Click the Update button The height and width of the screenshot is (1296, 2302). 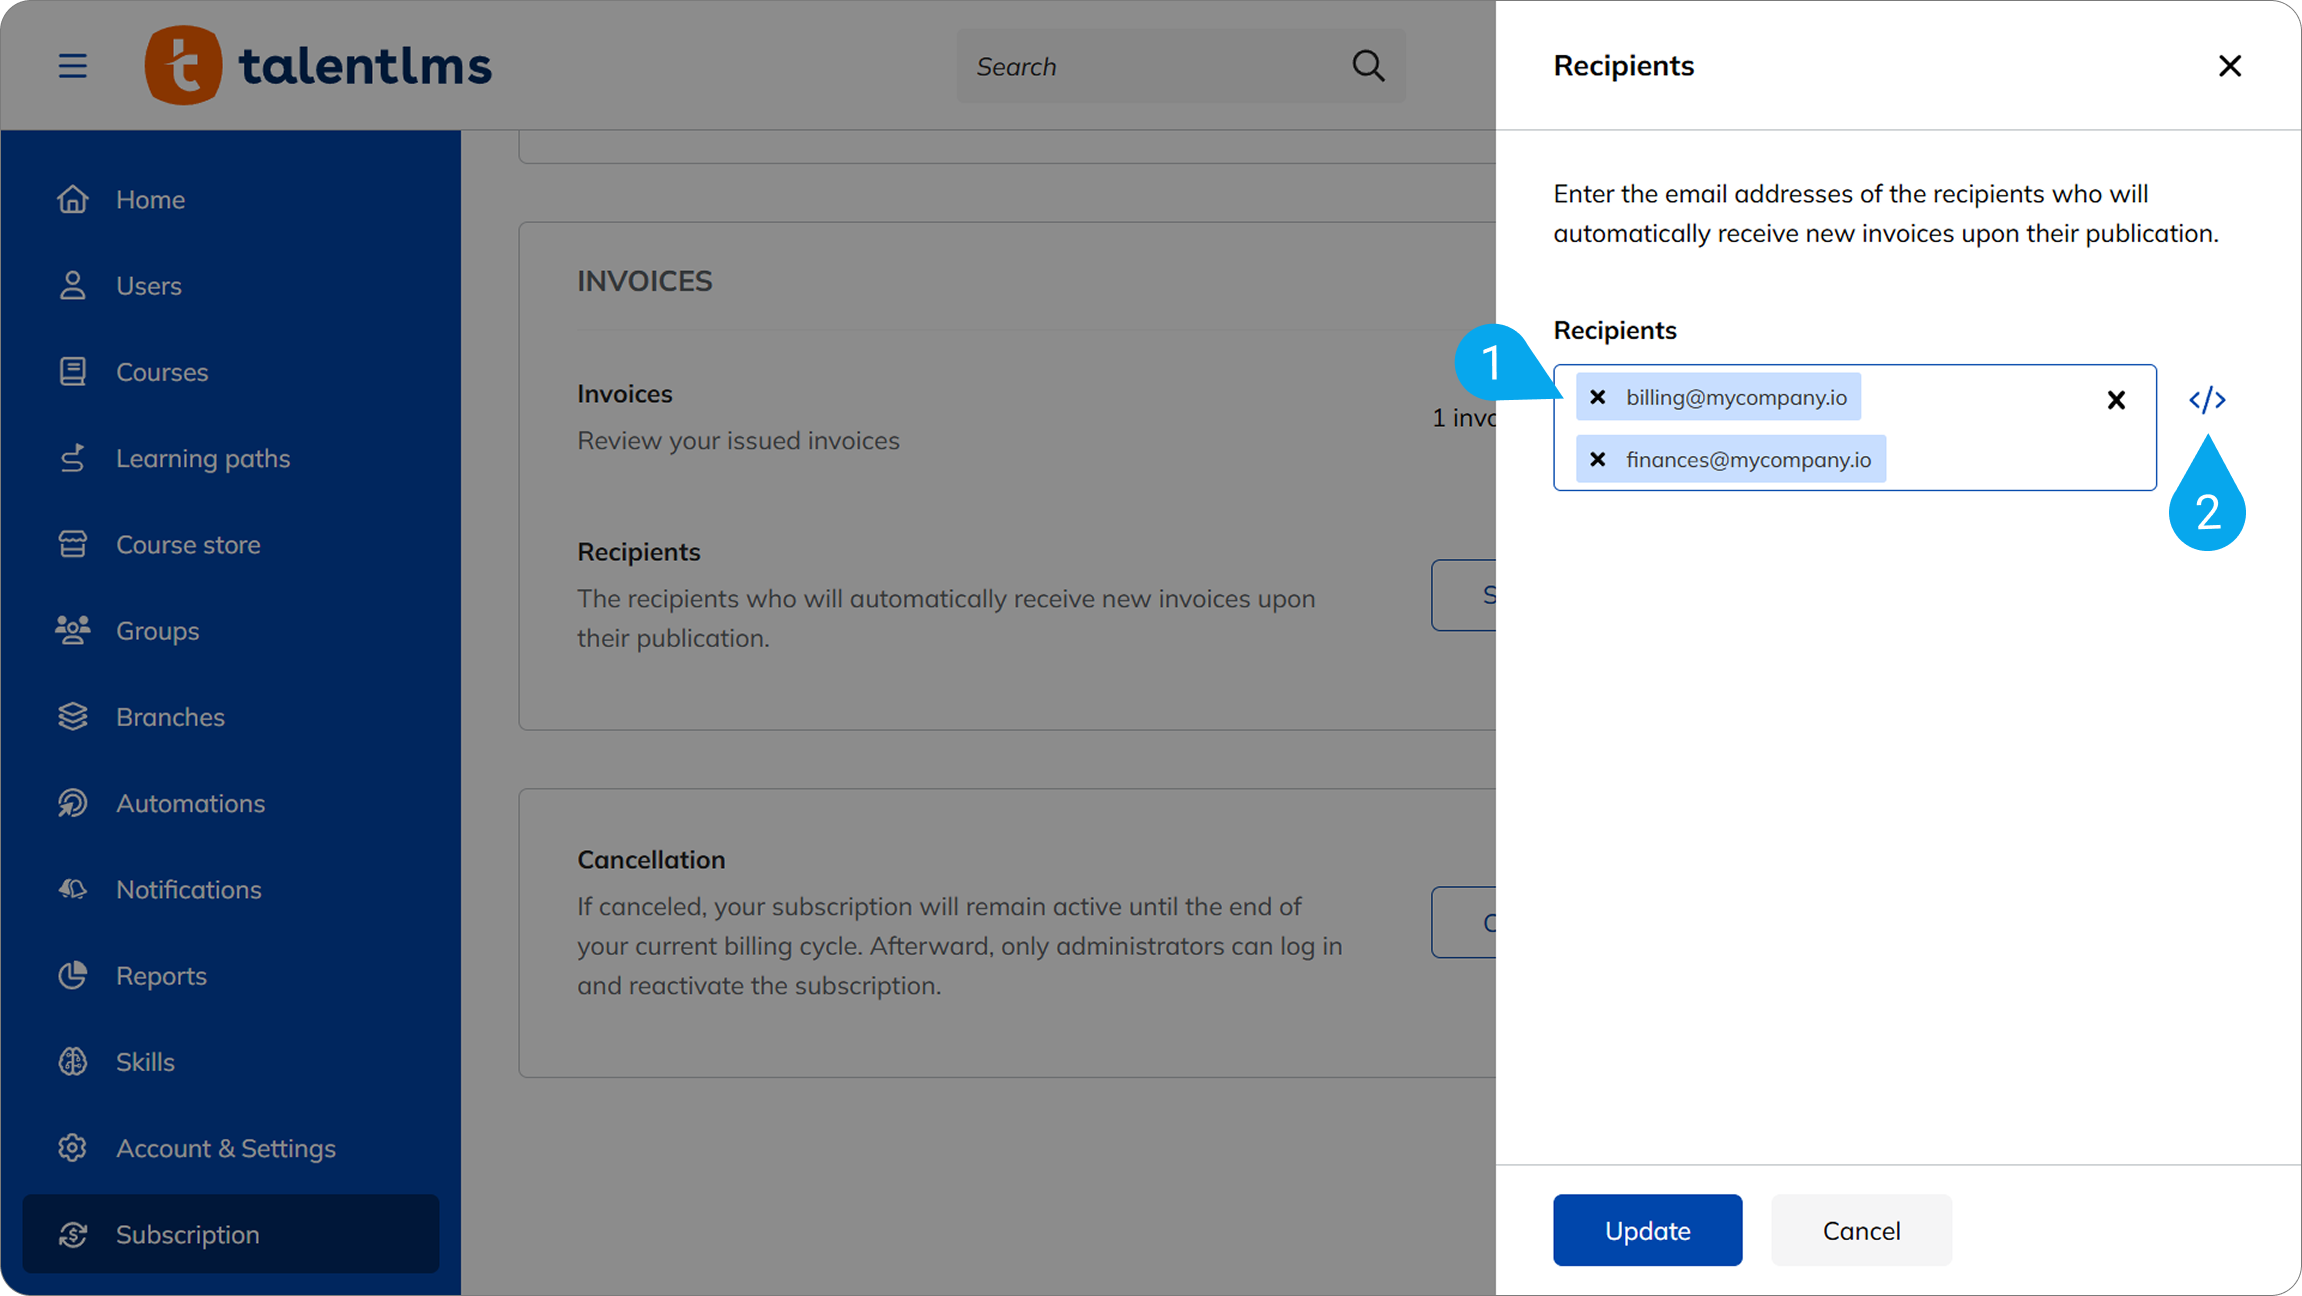click(1647, 1230)
